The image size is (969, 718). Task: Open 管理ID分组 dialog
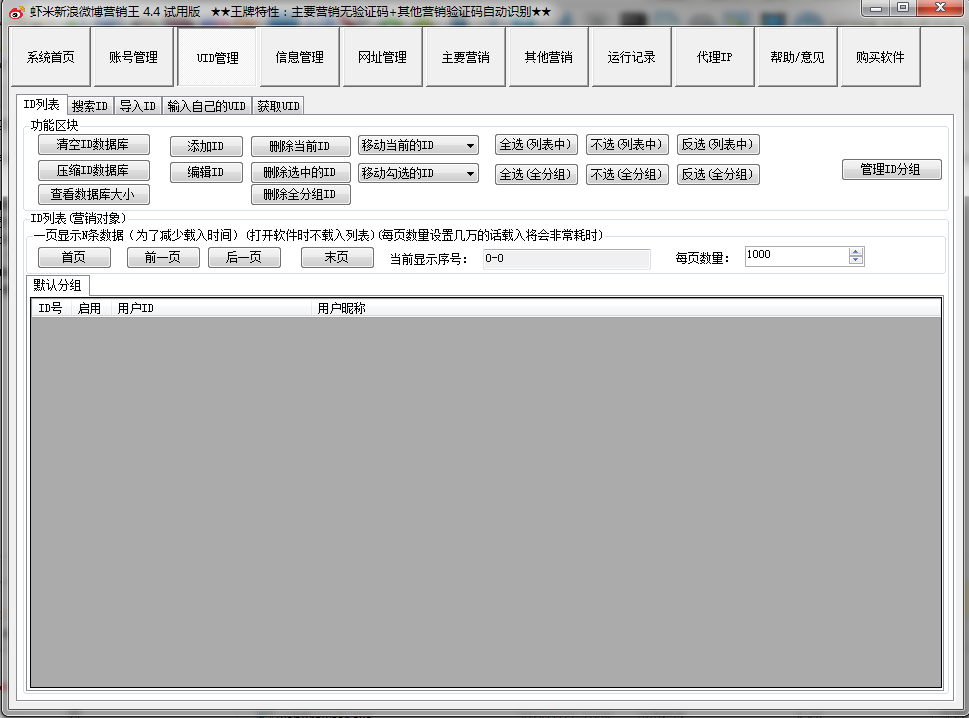(891, 170)
